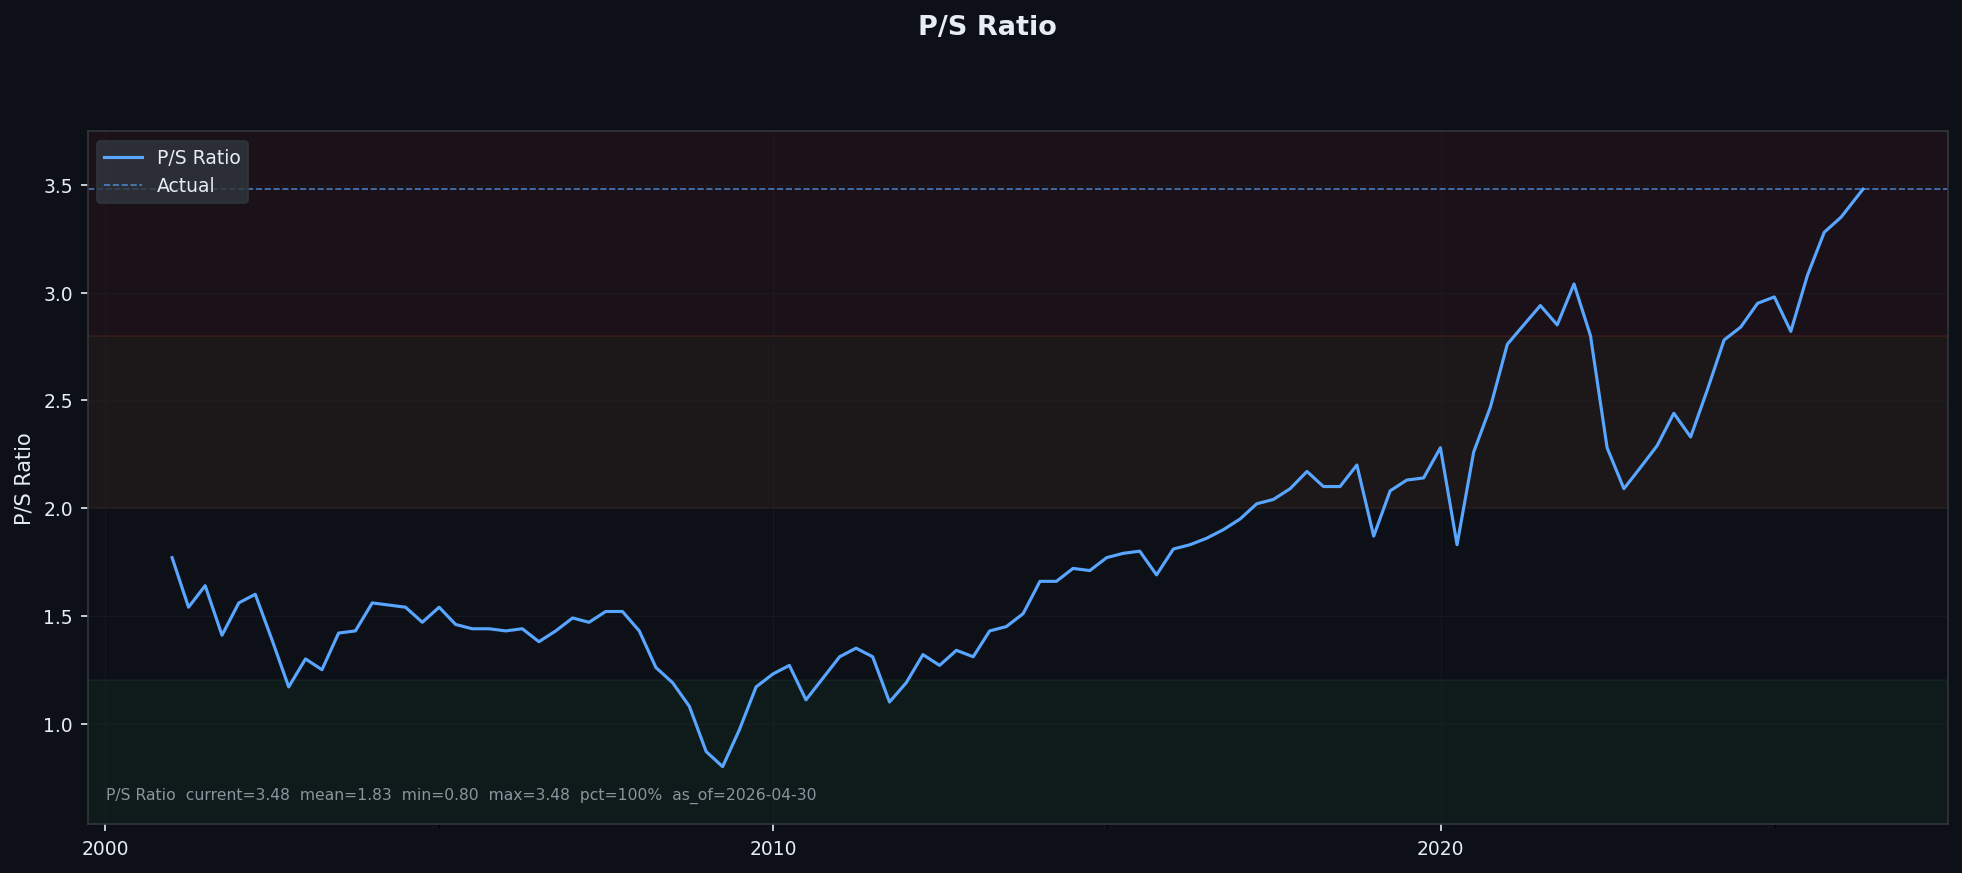
Task: Click the P/S Ratio chart title
Action: tap(986, 27)
